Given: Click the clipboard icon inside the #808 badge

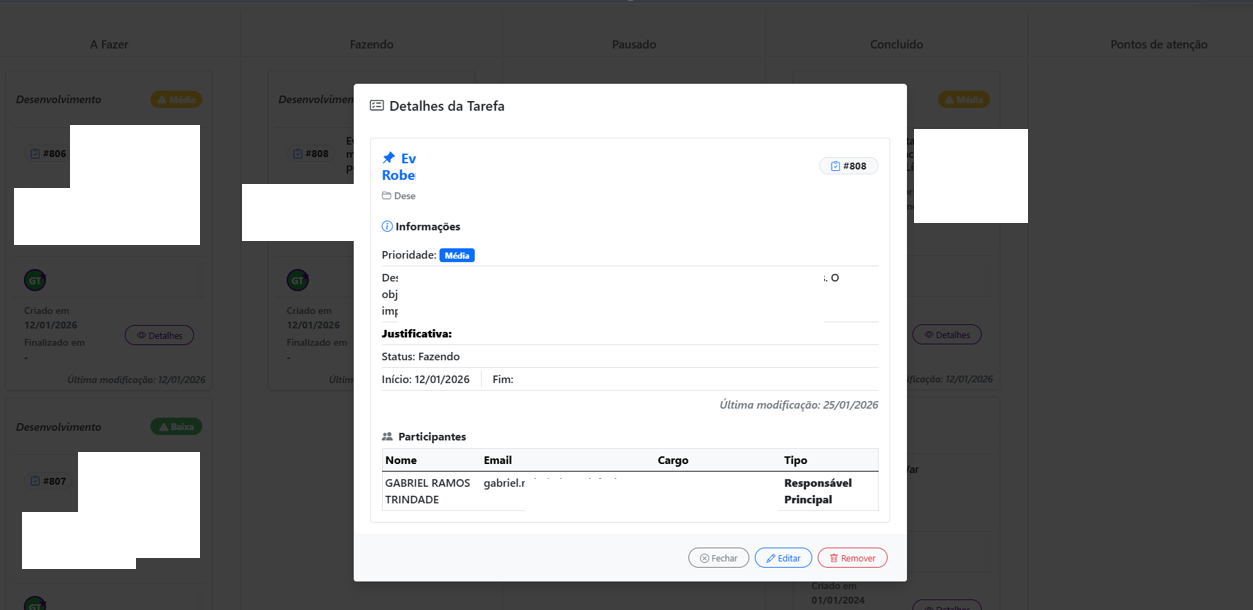Looking at the screenshot, I should click(837, 166).
